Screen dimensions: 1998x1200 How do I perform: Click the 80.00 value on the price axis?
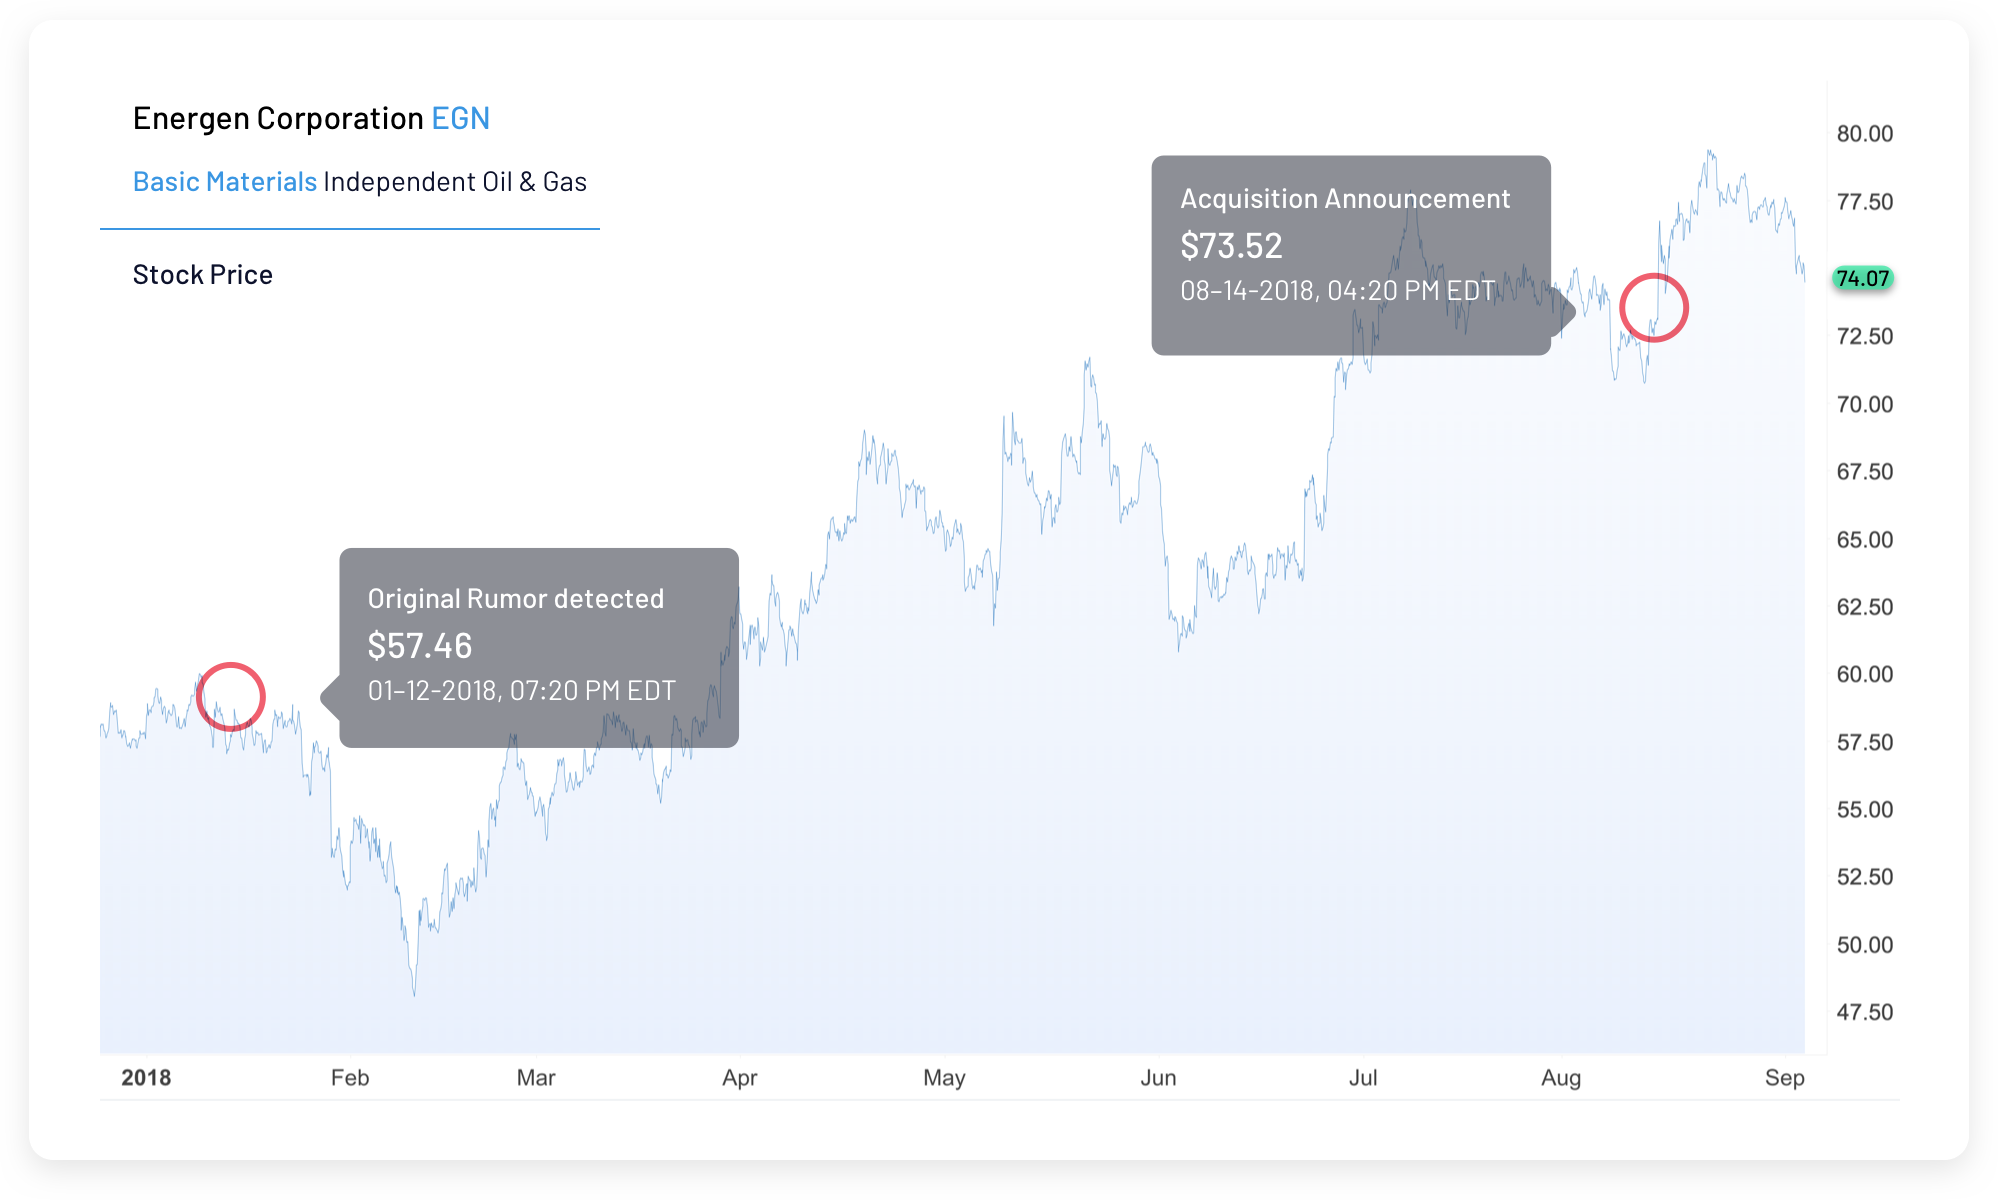pyautogui.click(x=1864, y=134)
